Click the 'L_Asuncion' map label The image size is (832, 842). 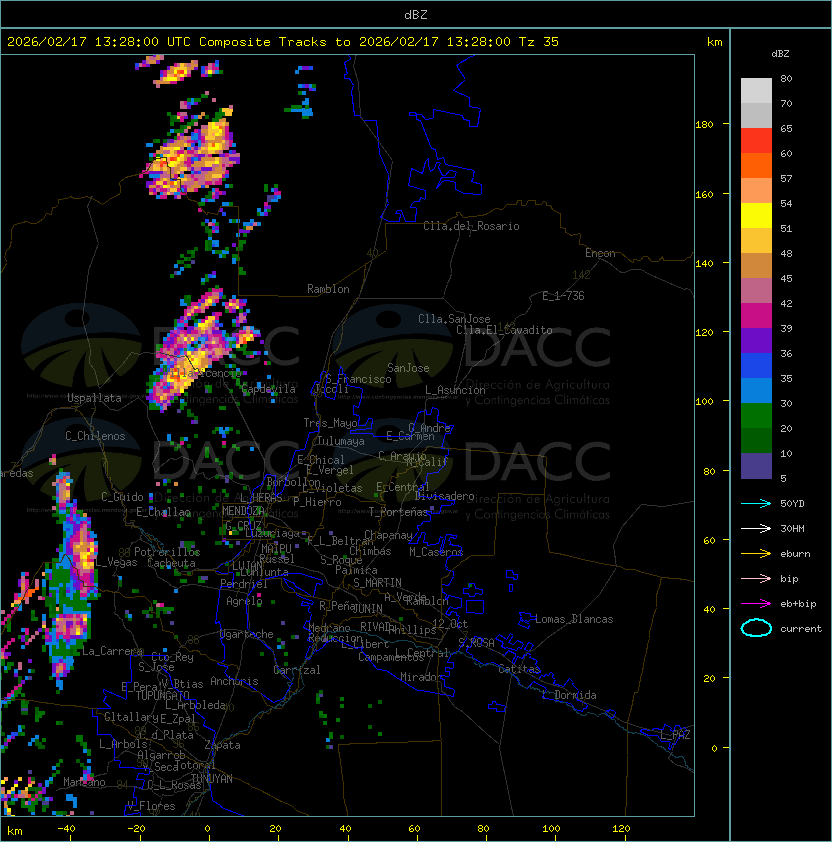click(x=455, y=390)
